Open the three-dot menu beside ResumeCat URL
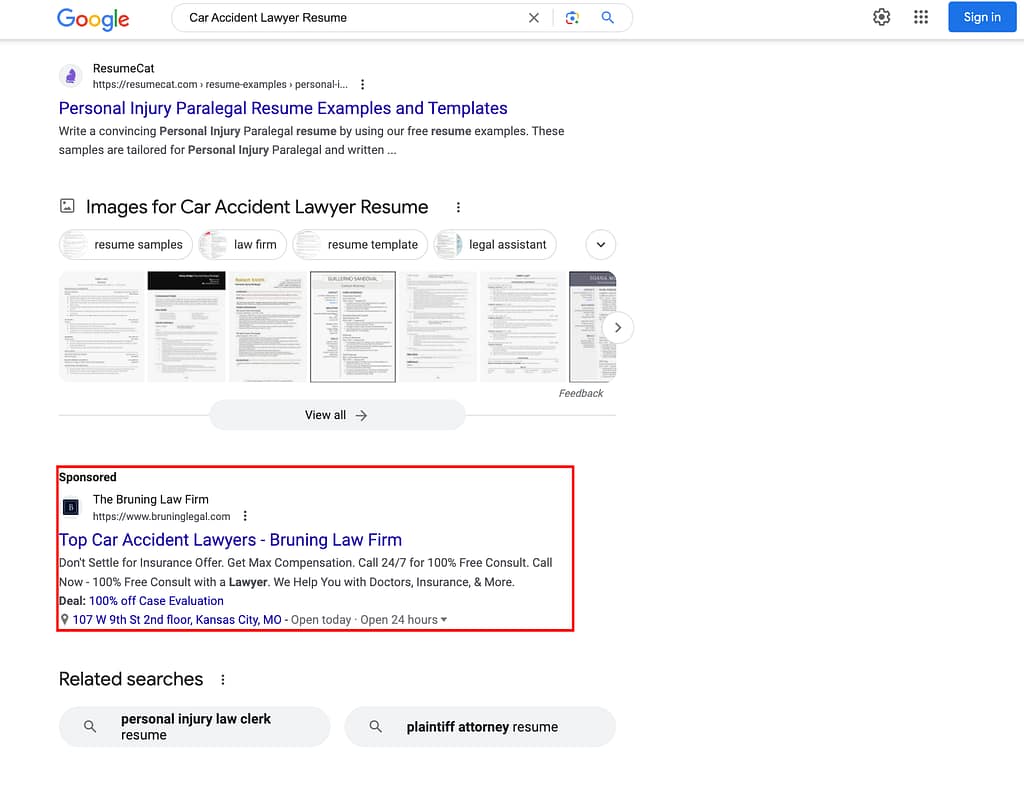This screenshot has width=1024, height=812. (362, 84)
